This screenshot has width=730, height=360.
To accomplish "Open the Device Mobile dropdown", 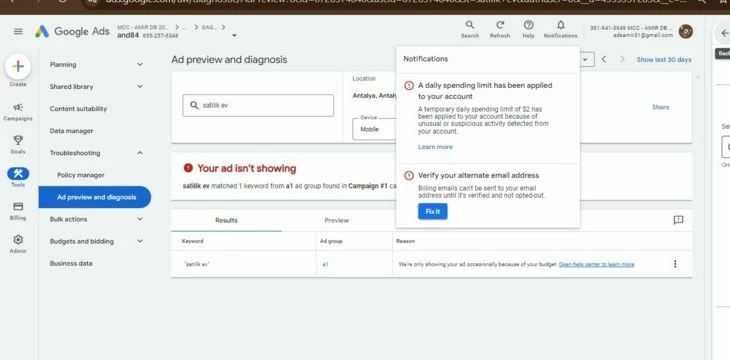I will click(x=374, y=129).
